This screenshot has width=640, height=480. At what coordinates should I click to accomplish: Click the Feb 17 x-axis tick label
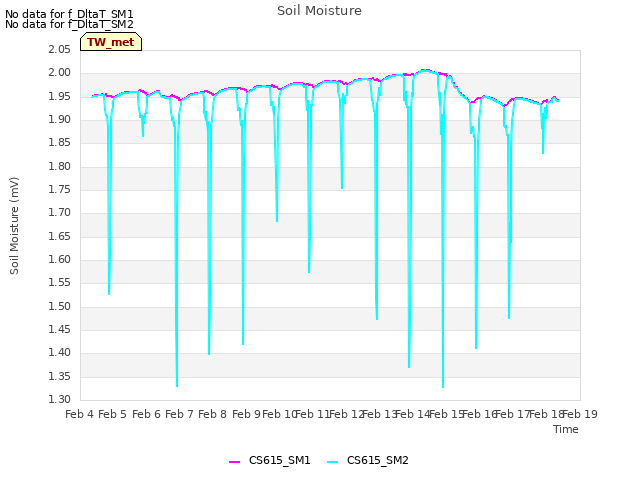pos(513,414)
